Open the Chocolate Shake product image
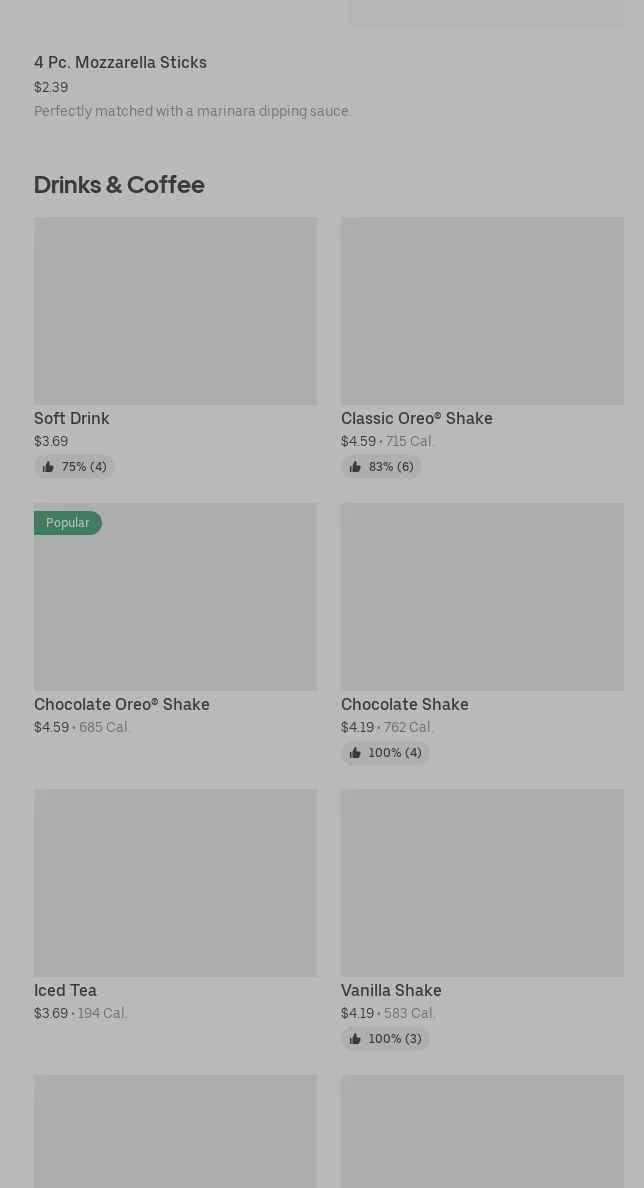The width and height of the screenshot is (644, 1188). click(x=483, y=597)
